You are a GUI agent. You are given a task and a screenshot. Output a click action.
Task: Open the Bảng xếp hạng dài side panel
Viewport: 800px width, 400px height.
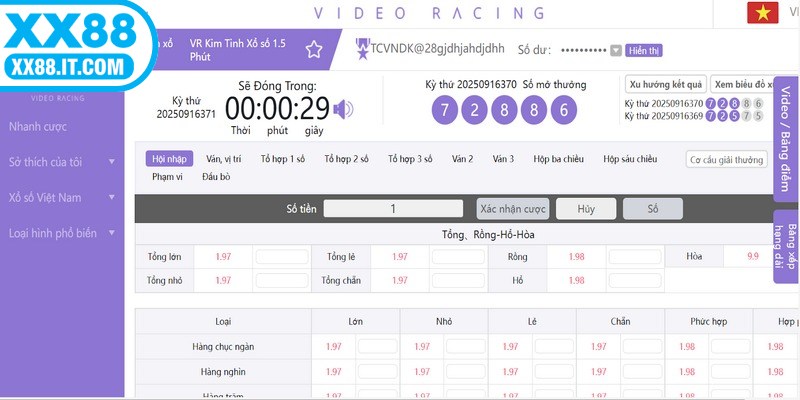click(785, 247)
